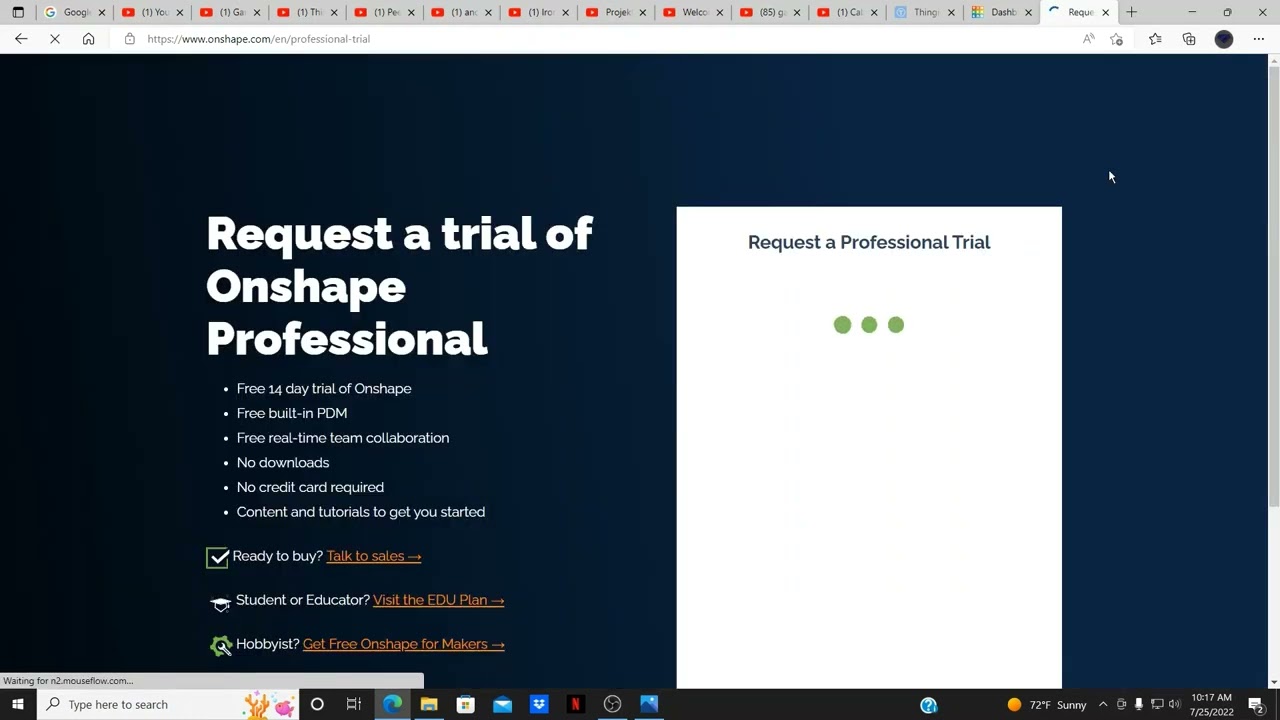Image resolution: width=1280 pixels, height=720 pixels.
Task: Open OBS Studio from the taskbar
Action: point(612,704)
